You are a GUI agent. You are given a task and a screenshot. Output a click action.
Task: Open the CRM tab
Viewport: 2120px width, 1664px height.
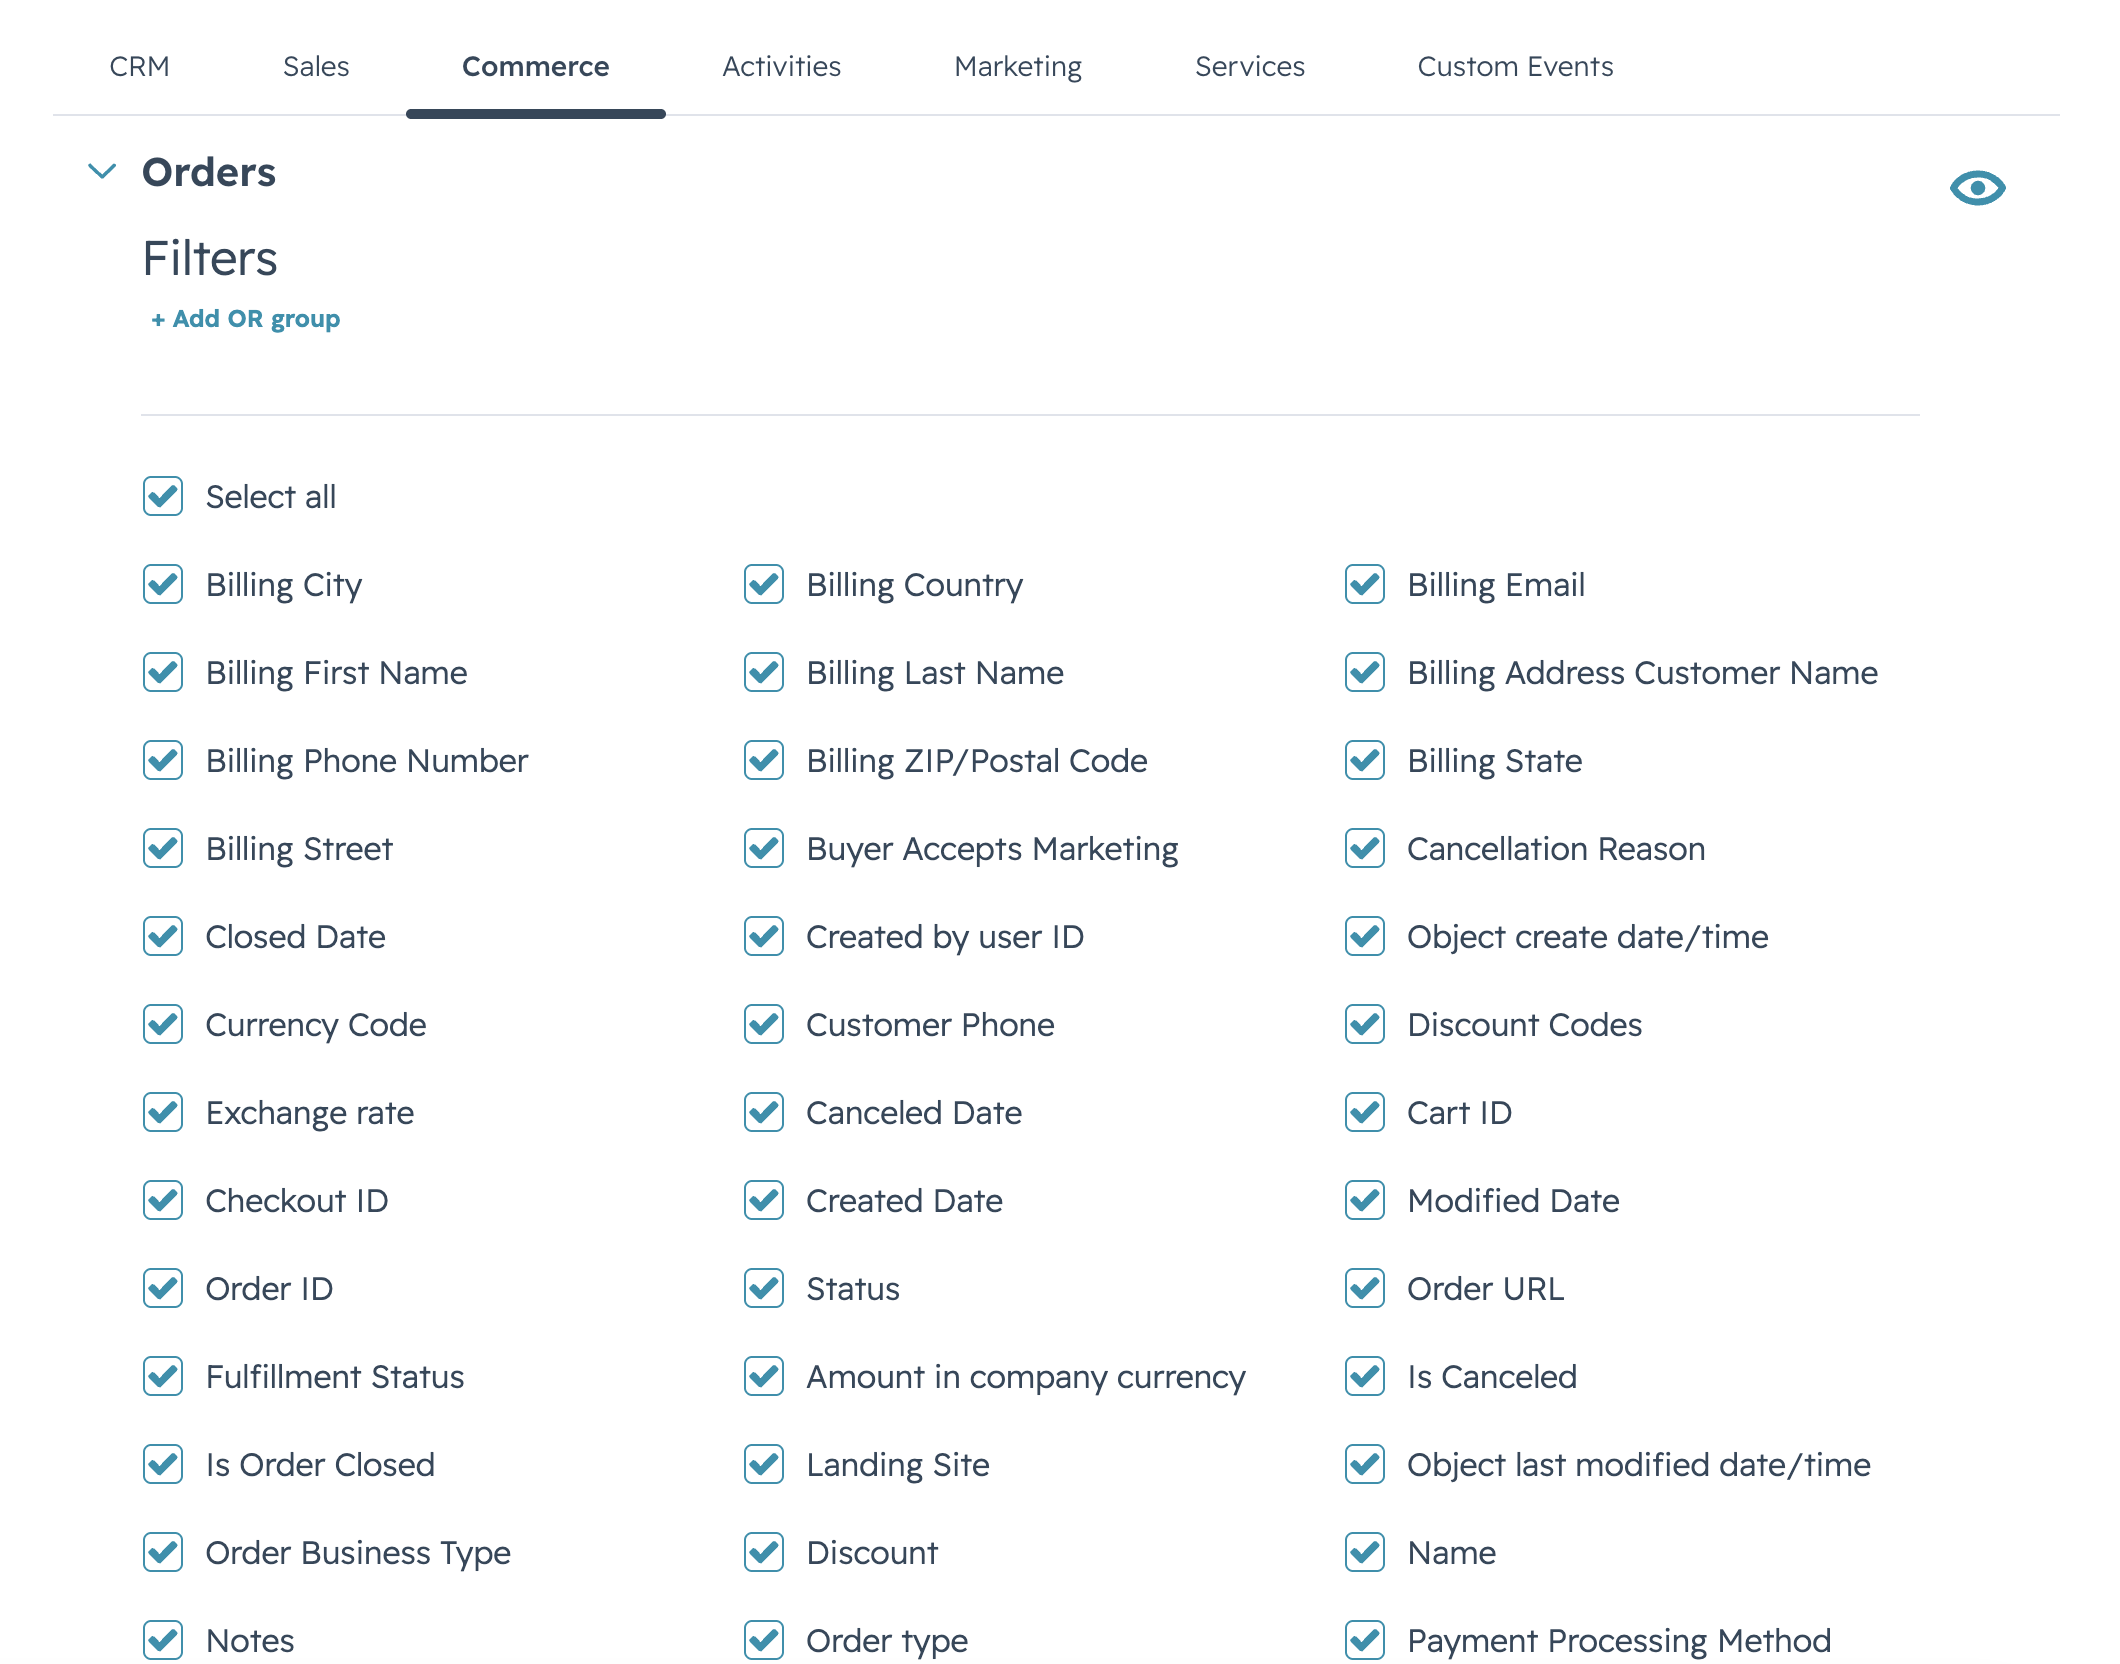(x=139, y=66)
